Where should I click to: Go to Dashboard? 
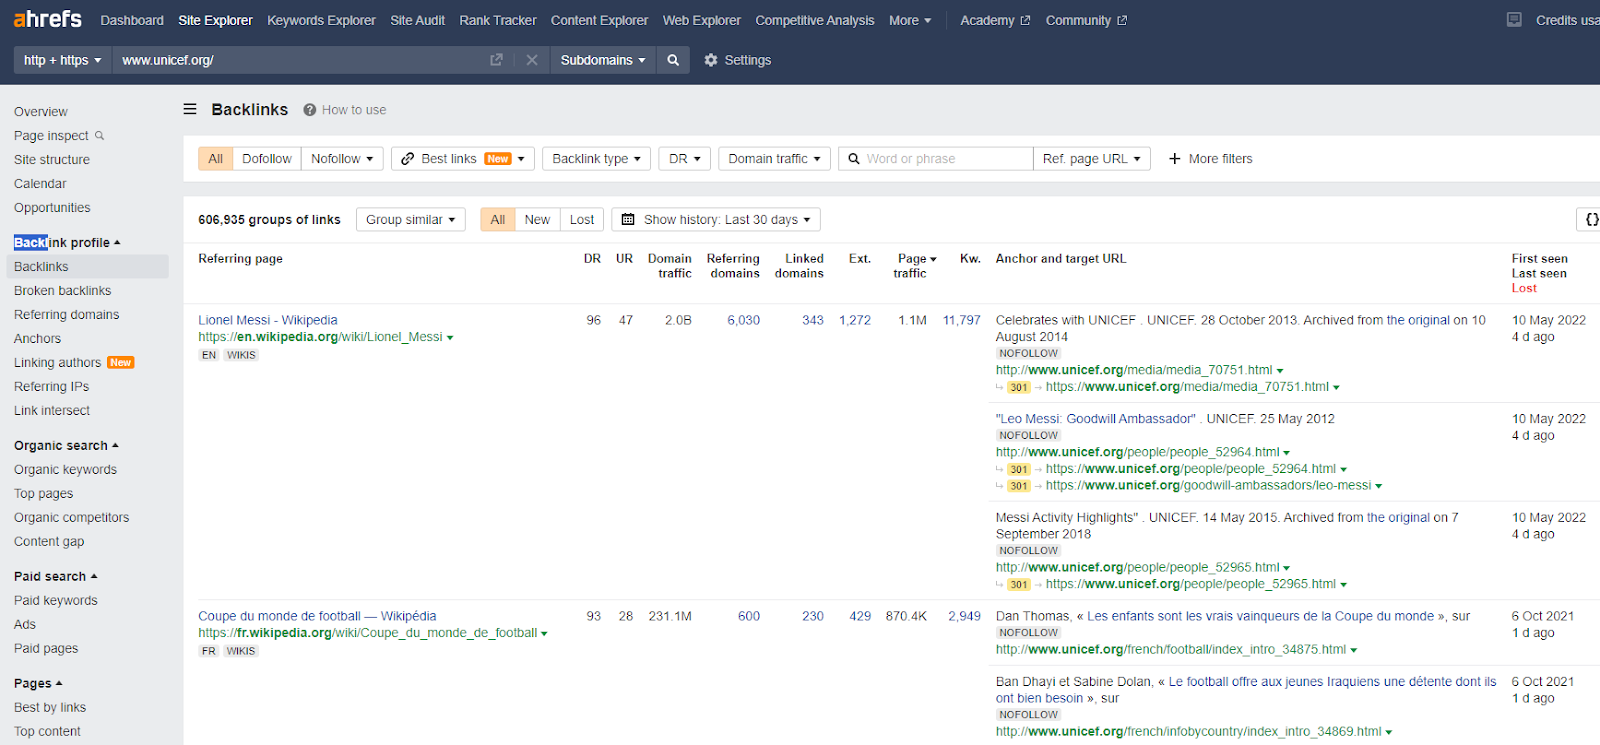[132, 20]
